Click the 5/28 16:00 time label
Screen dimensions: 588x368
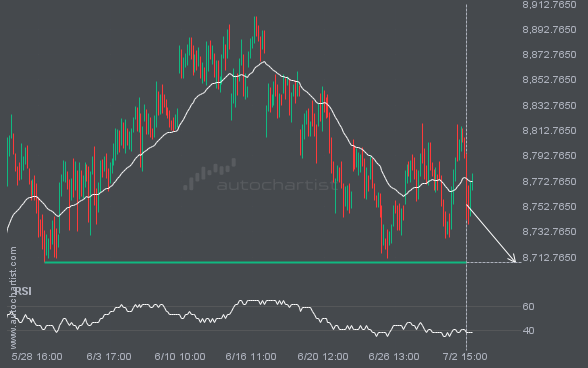(x=37, y=357)
